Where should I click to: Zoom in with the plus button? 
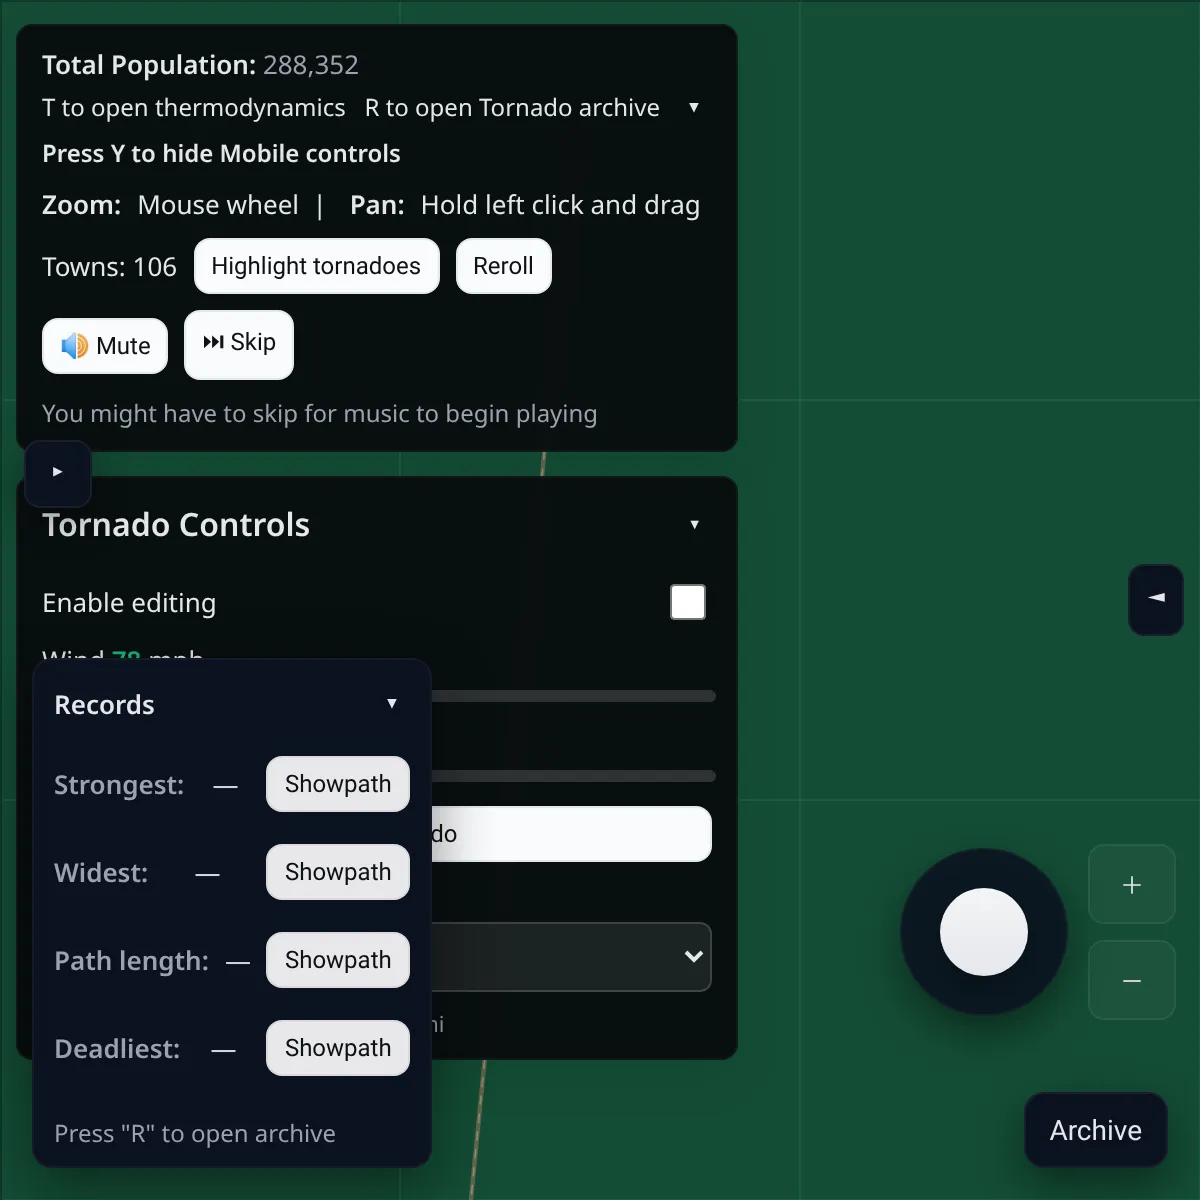1132,884
